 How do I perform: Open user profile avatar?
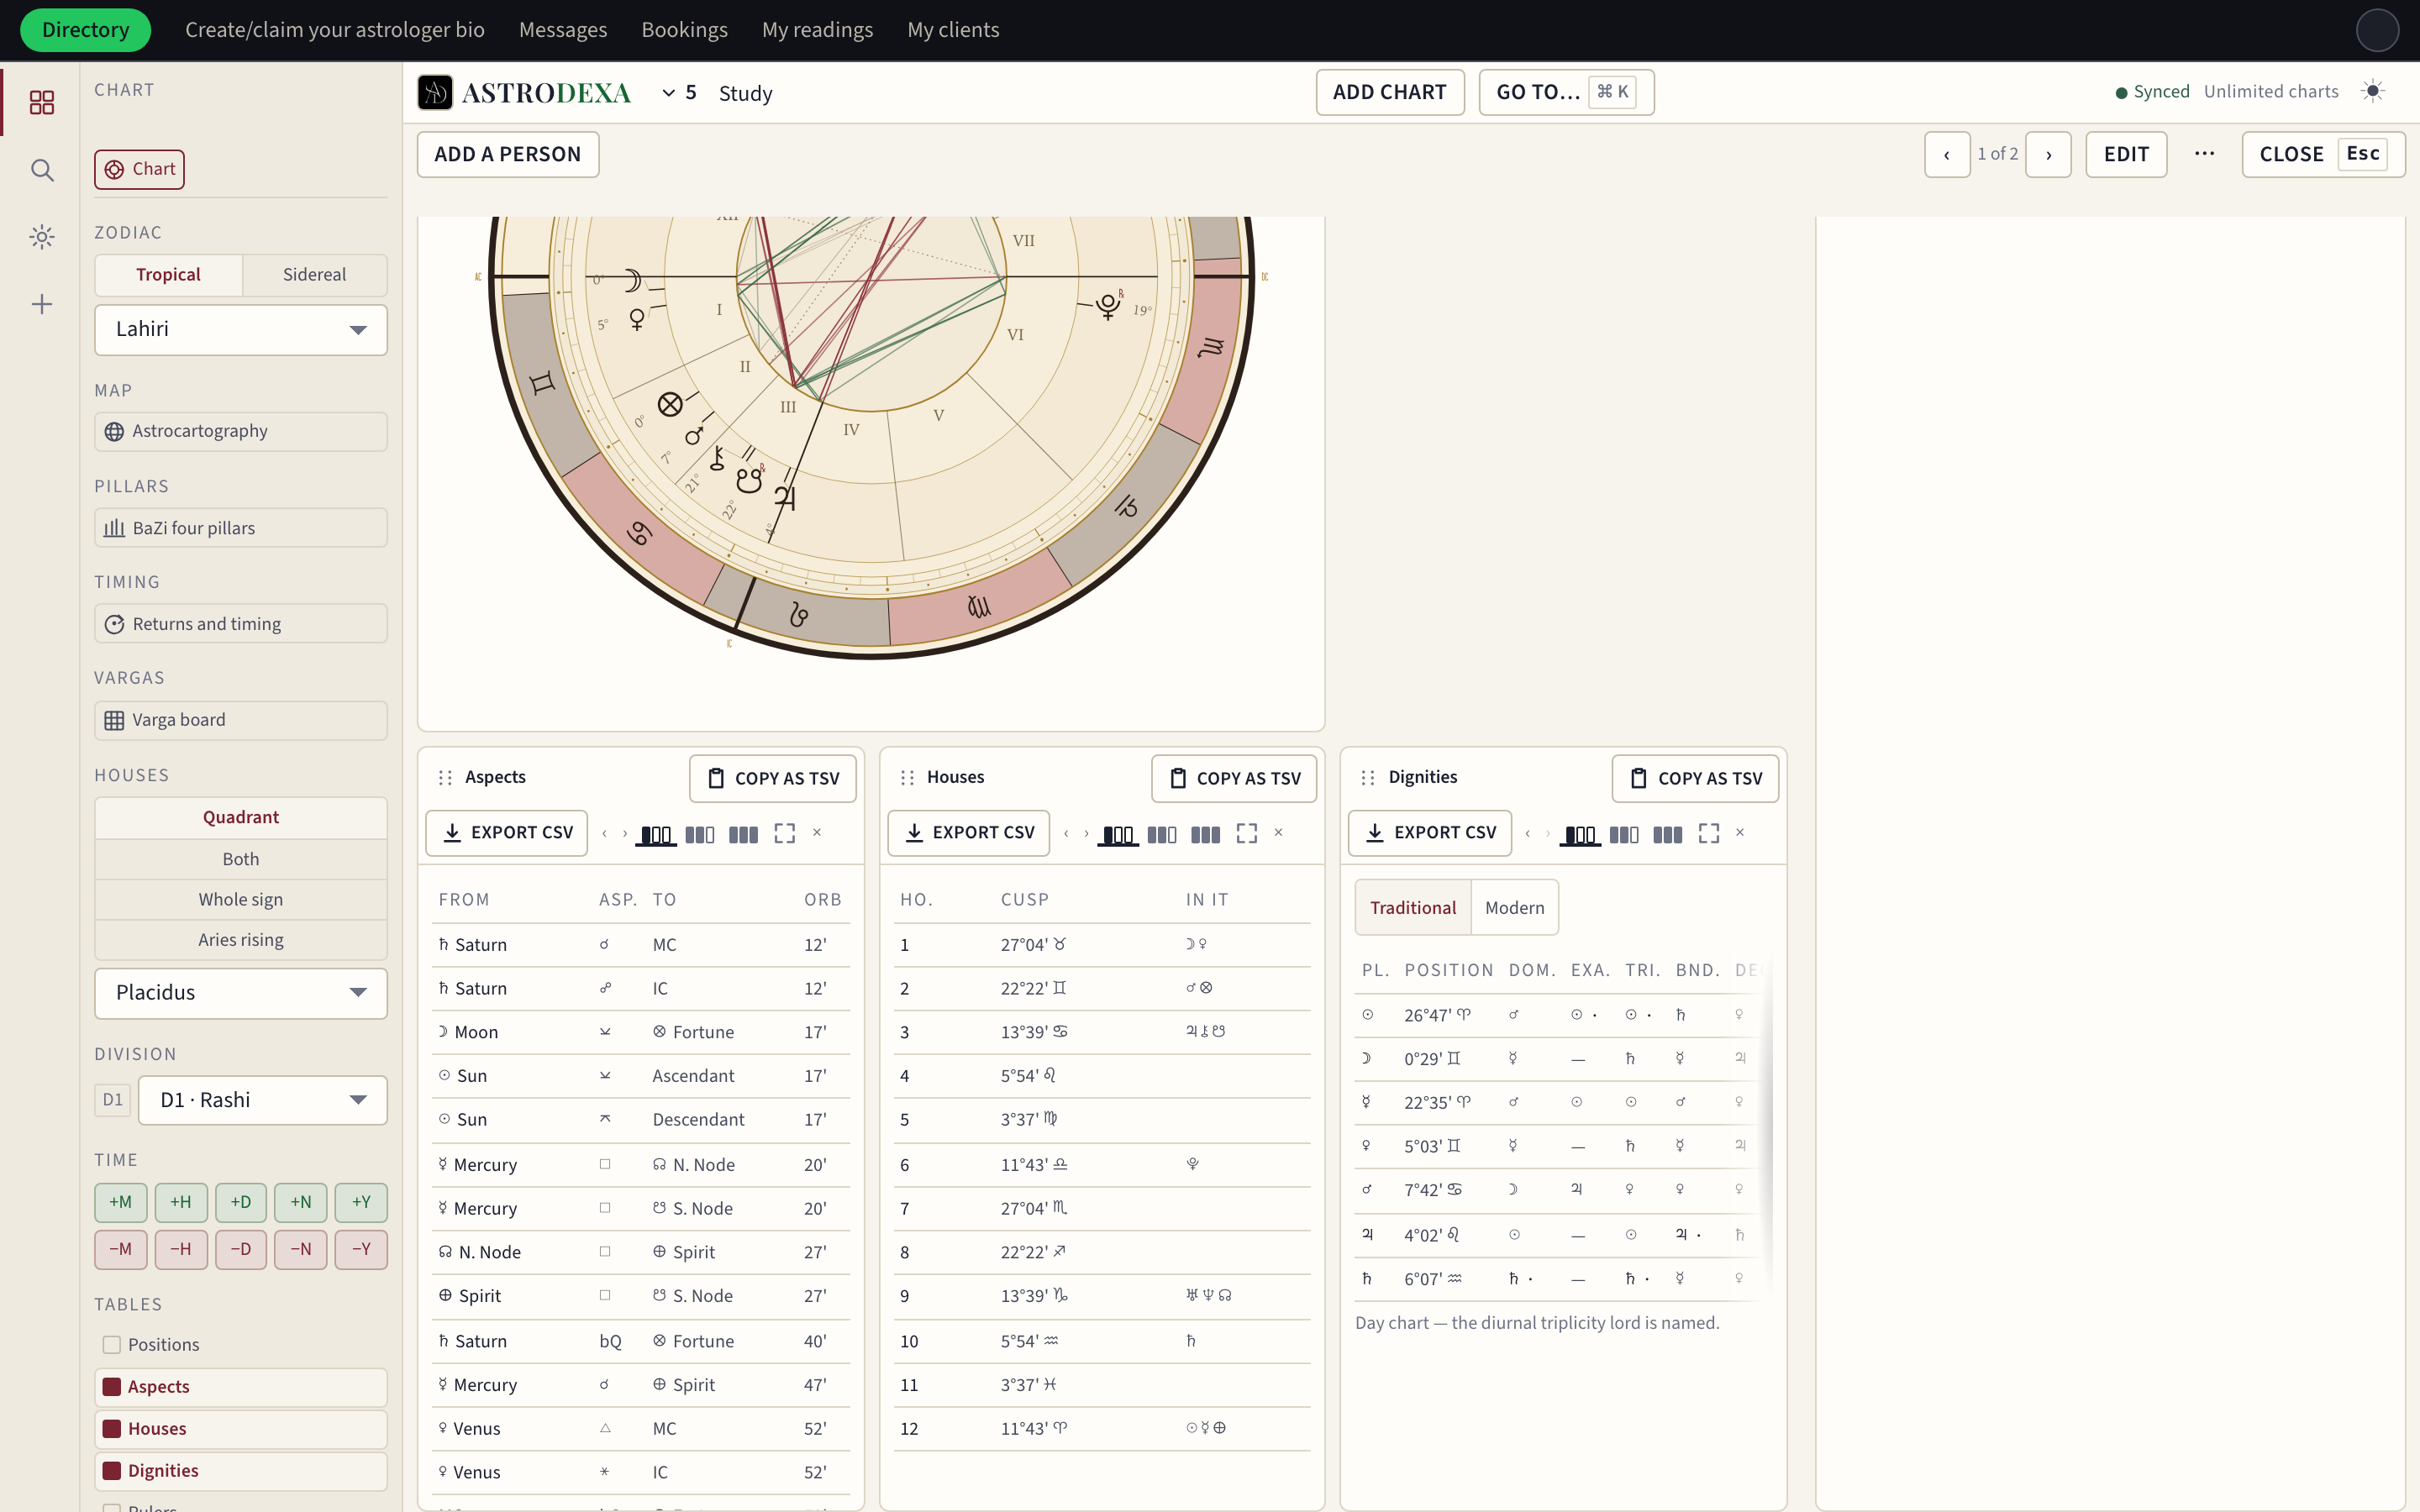tap(2377, 30)
